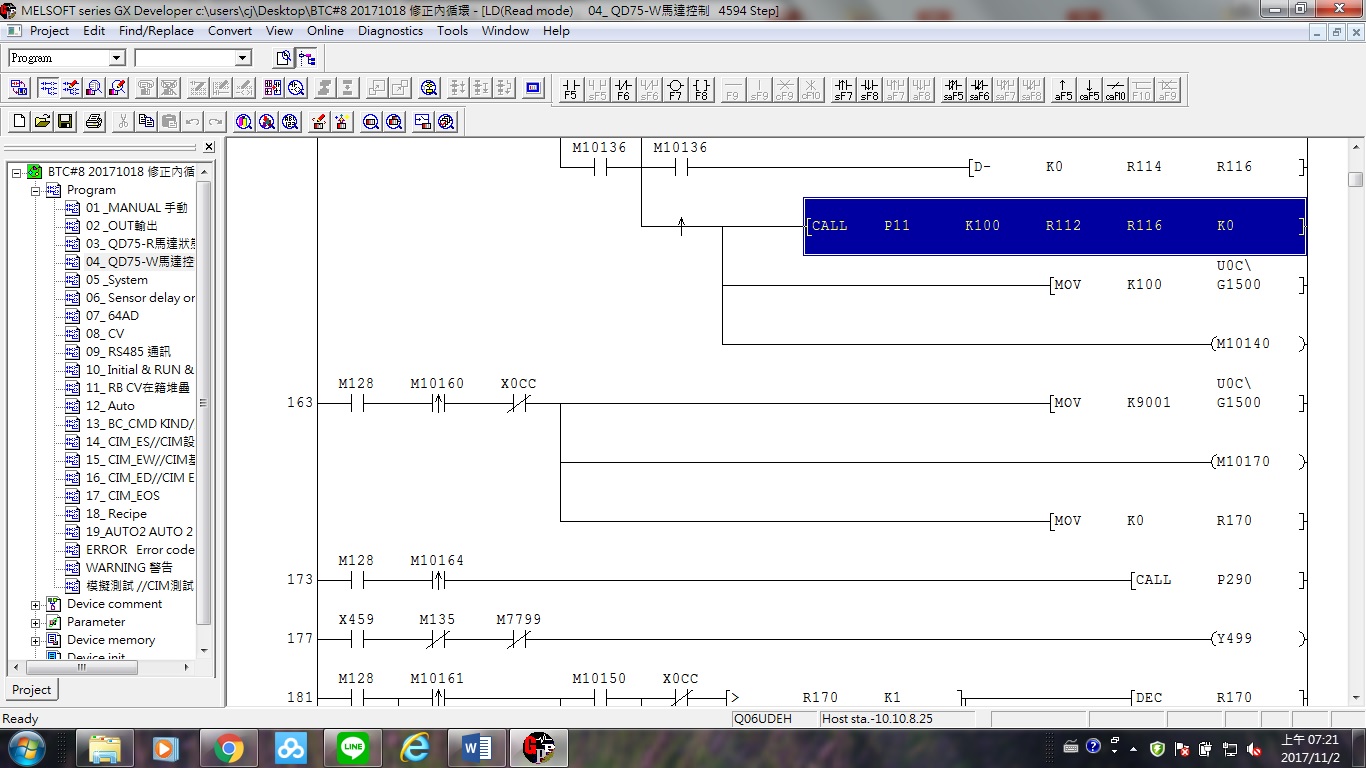Toggle the project data list view button
The height and width of the screenshot is (768, 1366).
coord(307,58)
